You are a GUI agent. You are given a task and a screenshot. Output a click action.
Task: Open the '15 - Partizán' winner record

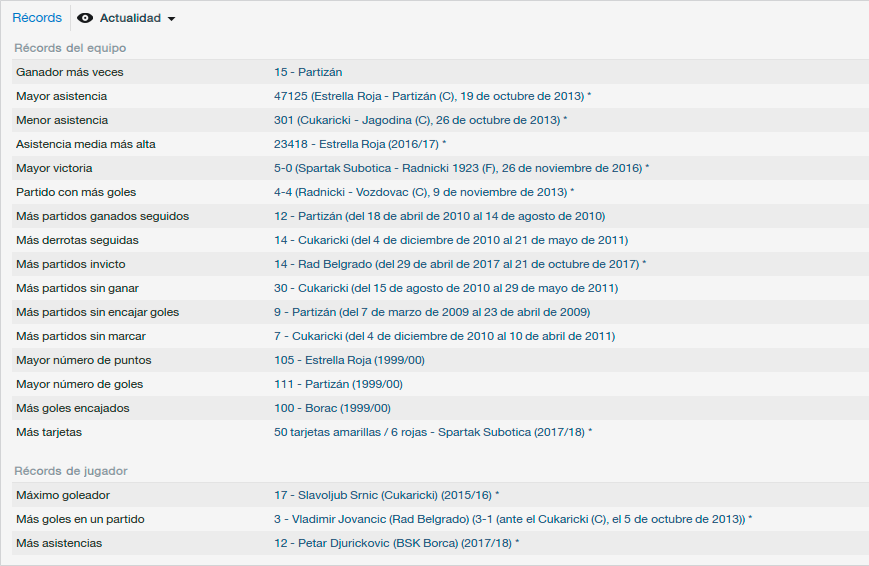[x=308, y=72]
